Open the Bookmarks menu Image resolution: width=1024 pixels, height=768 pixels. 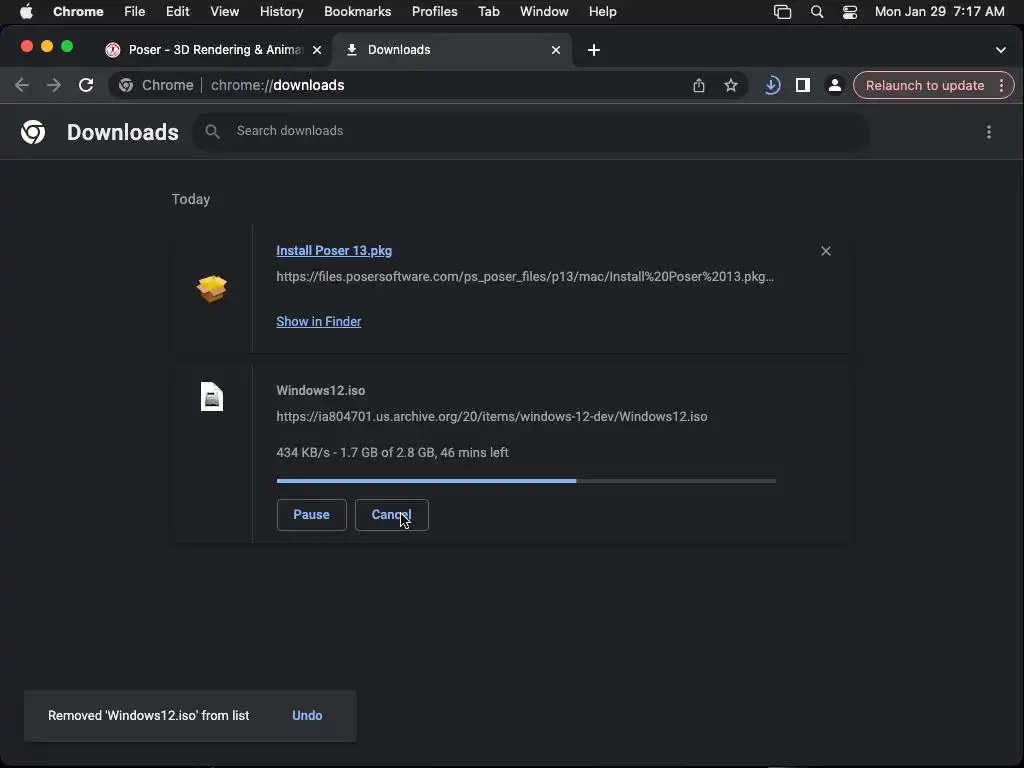[x=357, y=12]
